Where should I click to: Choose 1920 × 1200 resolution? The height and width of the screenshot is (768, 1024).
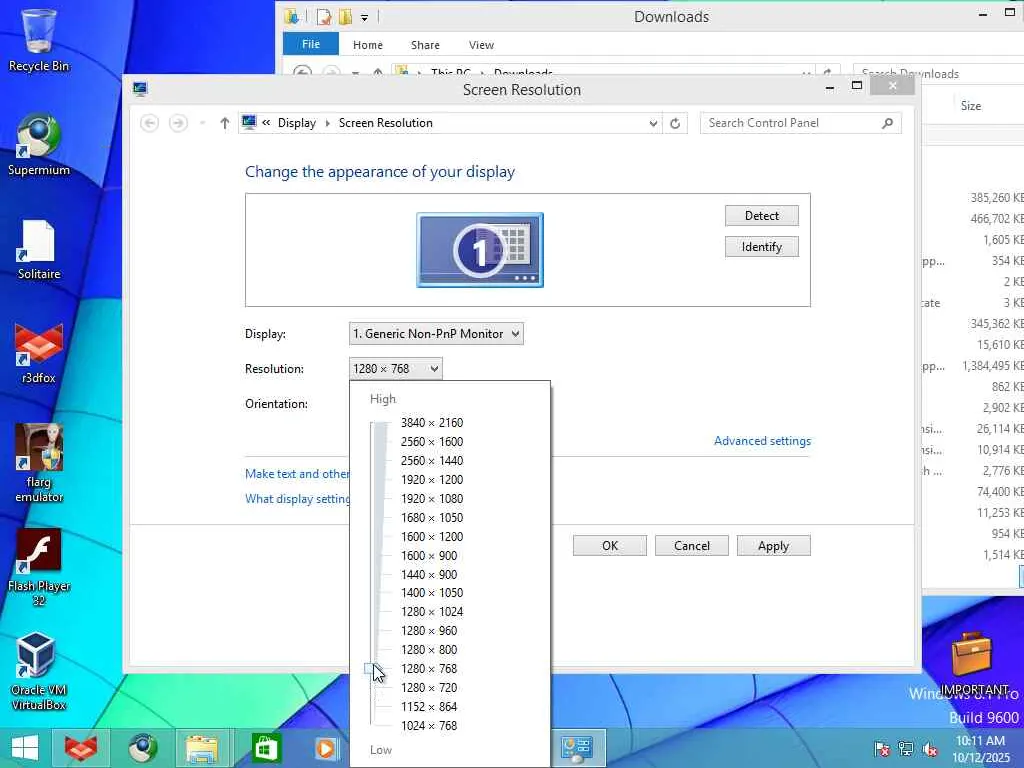432,479
